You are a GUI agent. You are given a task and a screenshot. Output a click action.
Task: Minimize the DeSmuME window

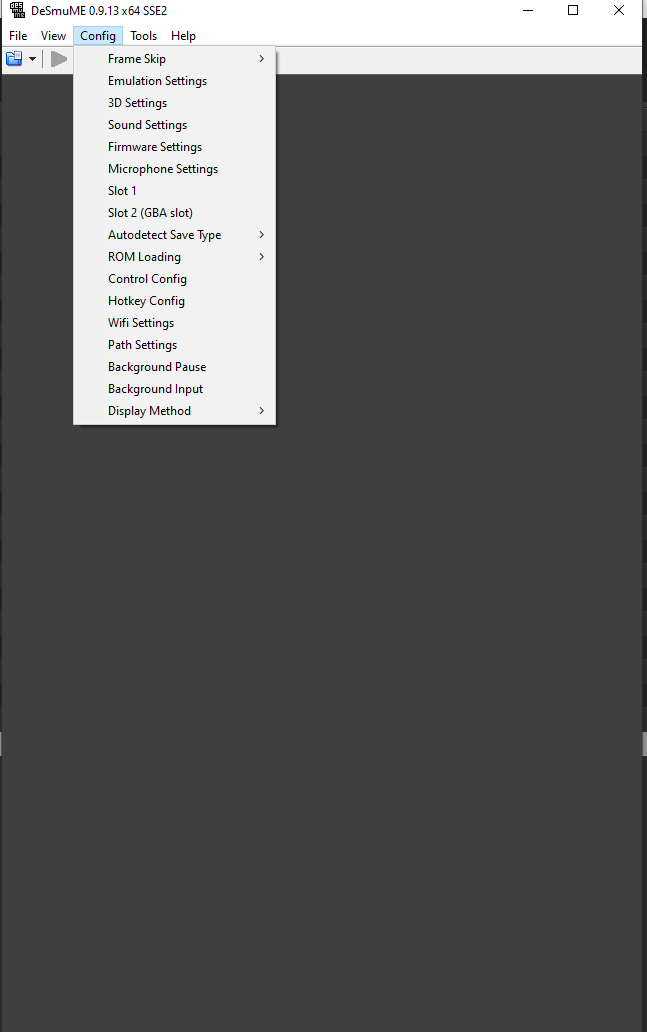pyautogui.click(x=528, y=11)
